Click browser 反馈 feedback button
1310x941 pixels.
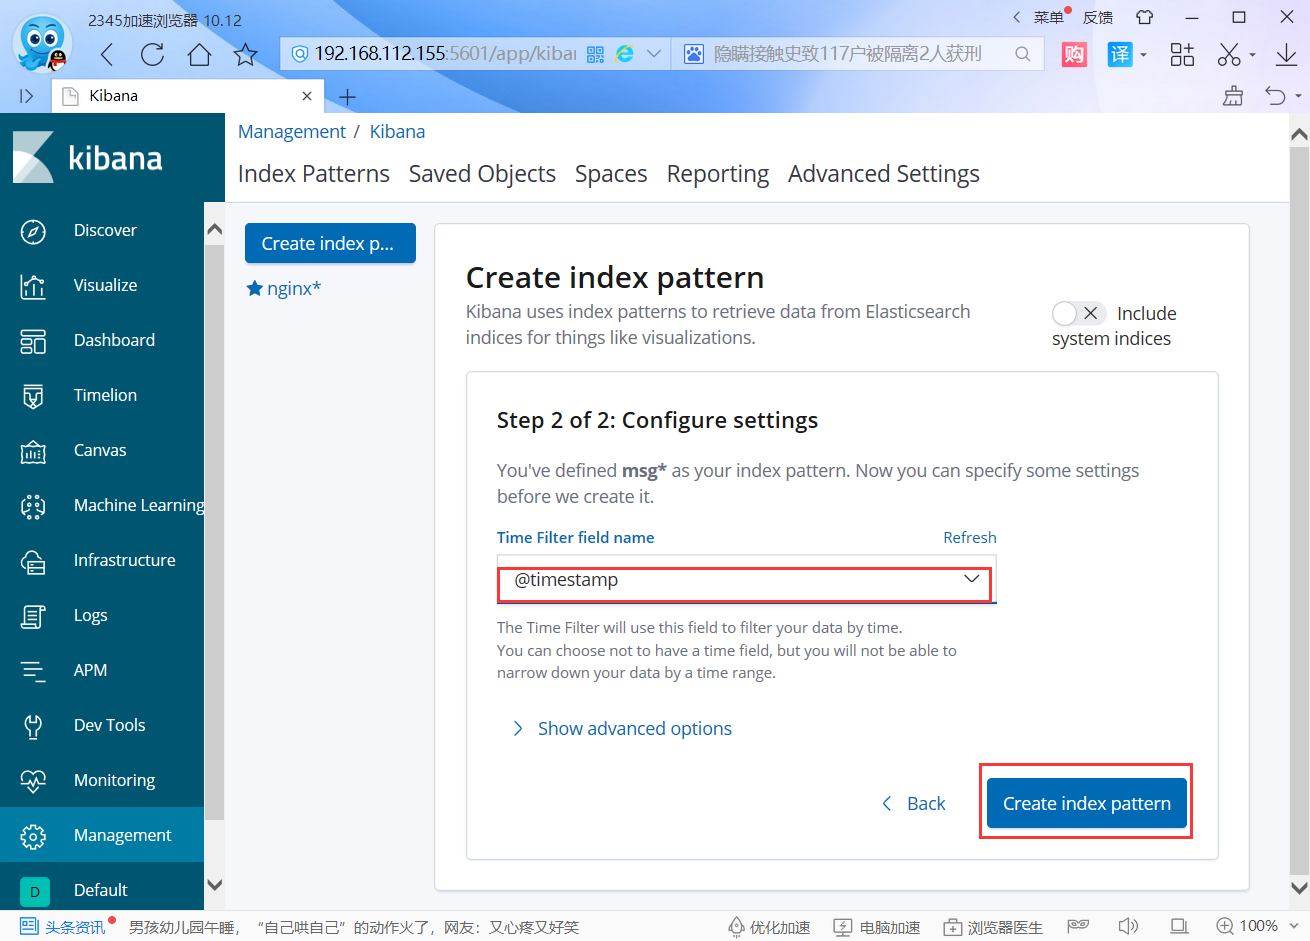(x=1098, y=17)
